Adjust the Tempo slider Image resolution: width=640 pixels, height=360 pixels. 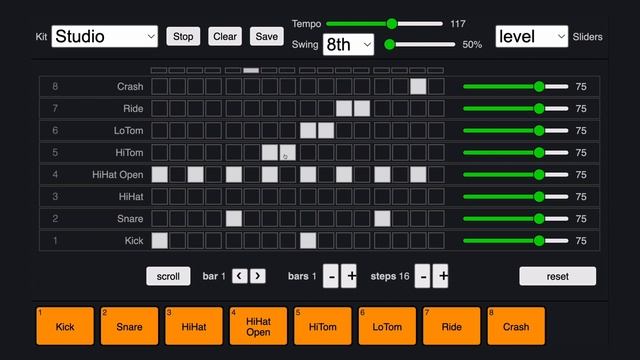[384, 24]
